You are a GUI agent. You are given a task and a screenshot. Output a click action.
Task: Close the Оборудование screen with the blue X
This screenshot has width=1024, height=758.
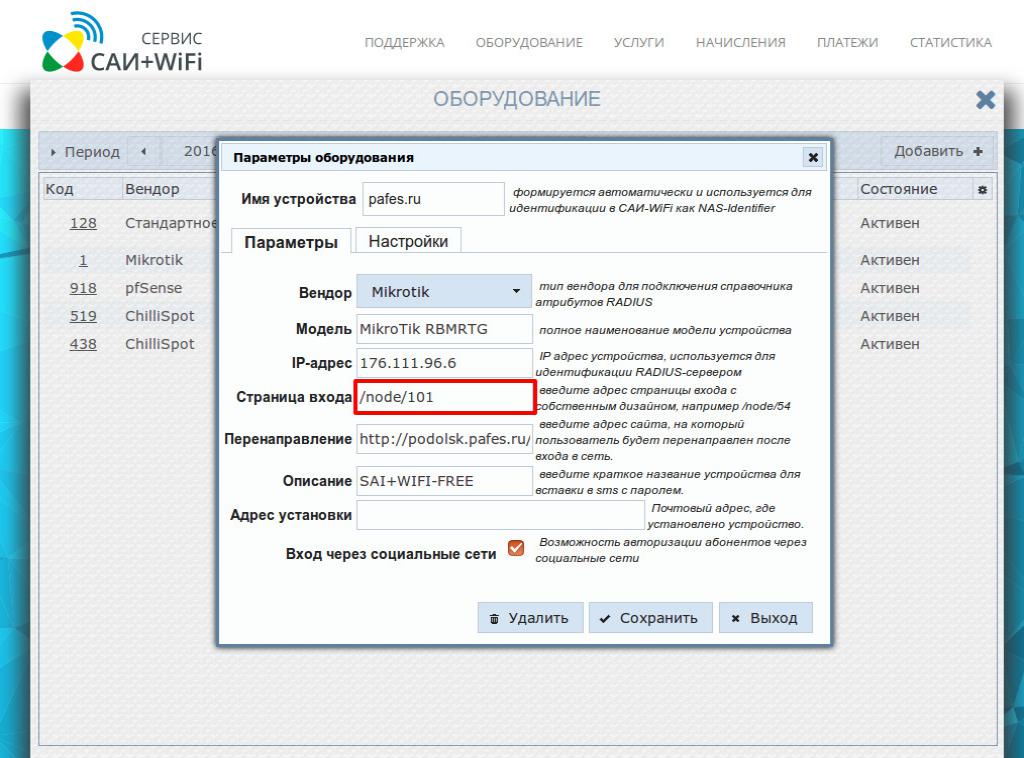[986, 99]
